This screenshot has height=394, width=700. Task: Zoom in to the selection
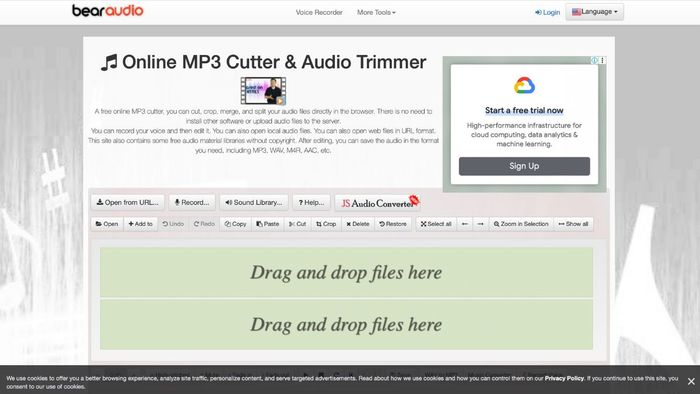tap(521, 224)
